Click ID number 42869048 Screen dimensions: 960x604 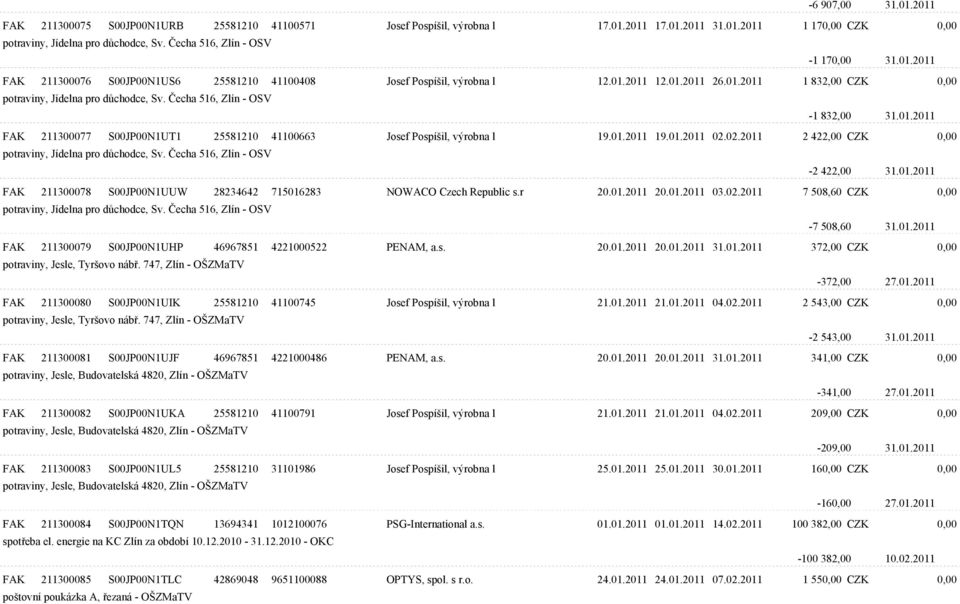coord(236,580)
